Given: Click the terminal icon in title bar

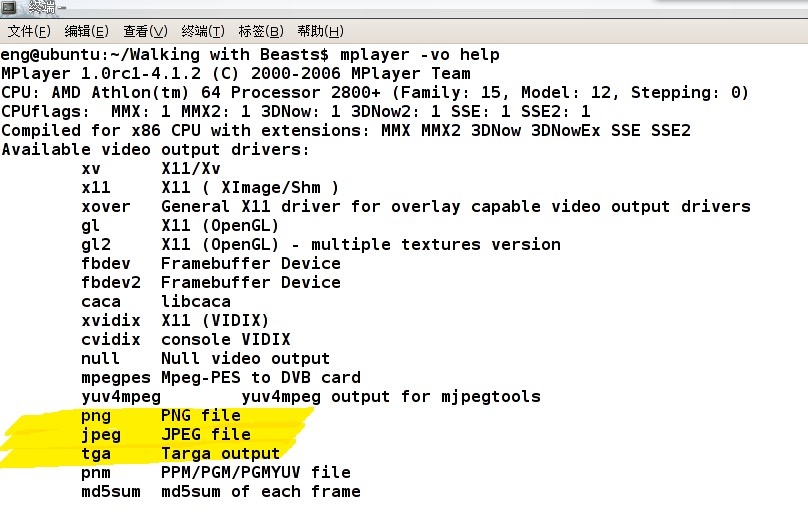Looking at the screenshot, I should click(x=9, y=7).
